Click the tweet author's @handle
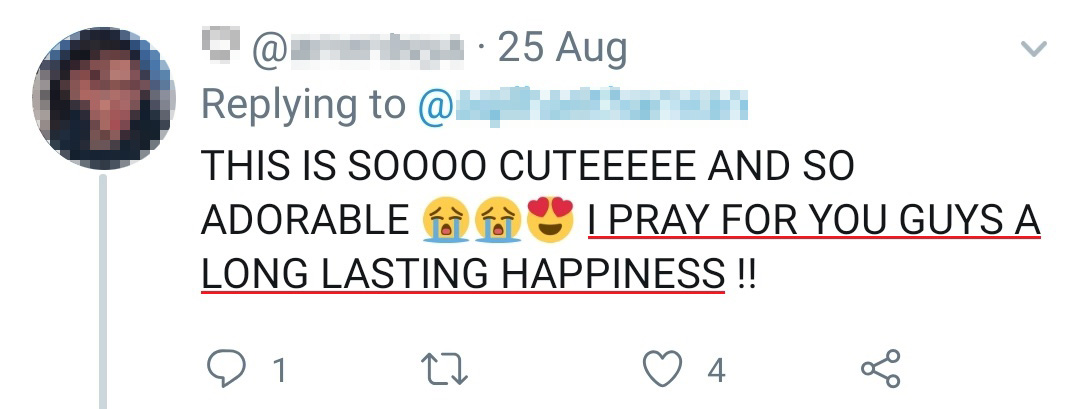1080x409 pixels. [x=362, y=49]
